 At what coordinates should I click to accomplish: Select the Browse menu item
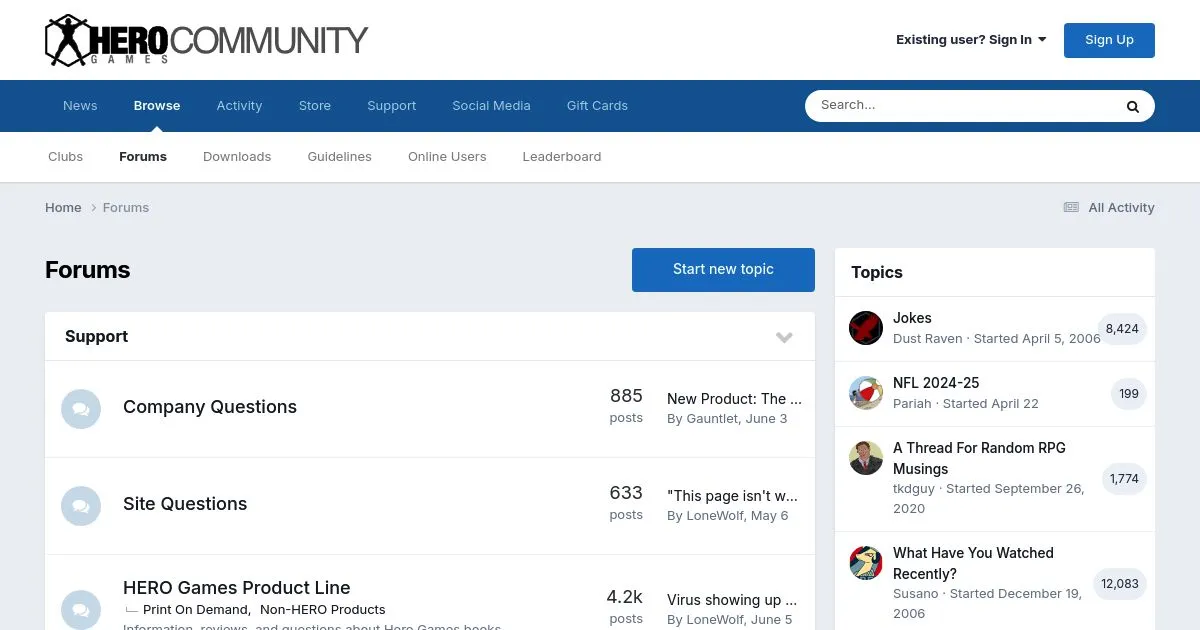click(x=157, y=105)
